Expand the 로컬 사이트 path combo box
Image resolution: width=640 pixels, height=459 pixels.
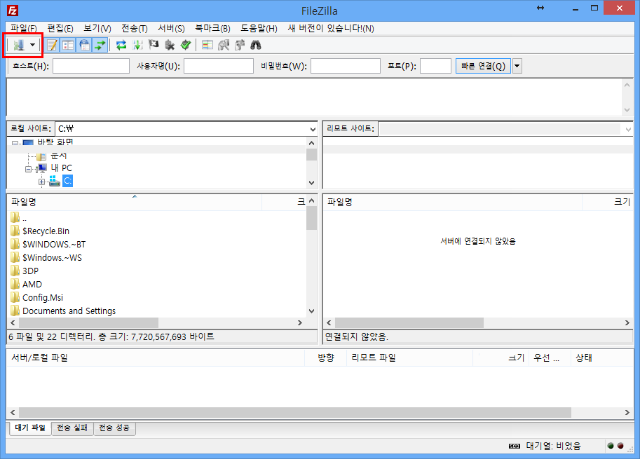(x=313, y=129)
